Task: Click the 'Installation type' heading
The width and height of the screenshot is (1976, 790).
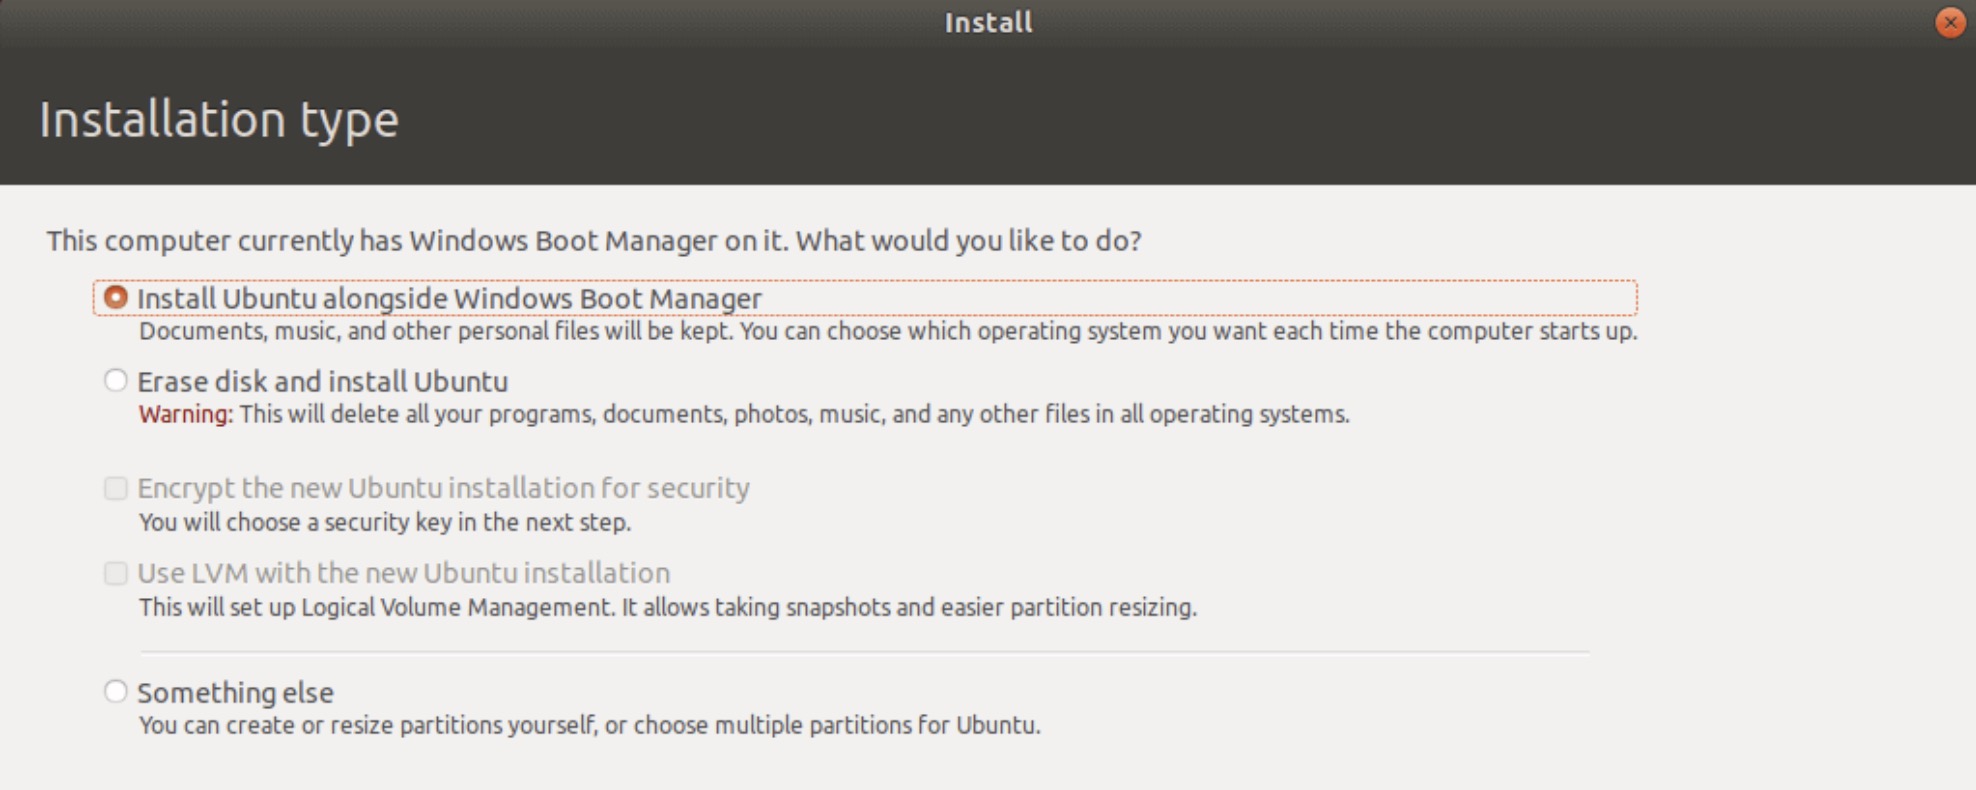Action: tap(218, 119)
